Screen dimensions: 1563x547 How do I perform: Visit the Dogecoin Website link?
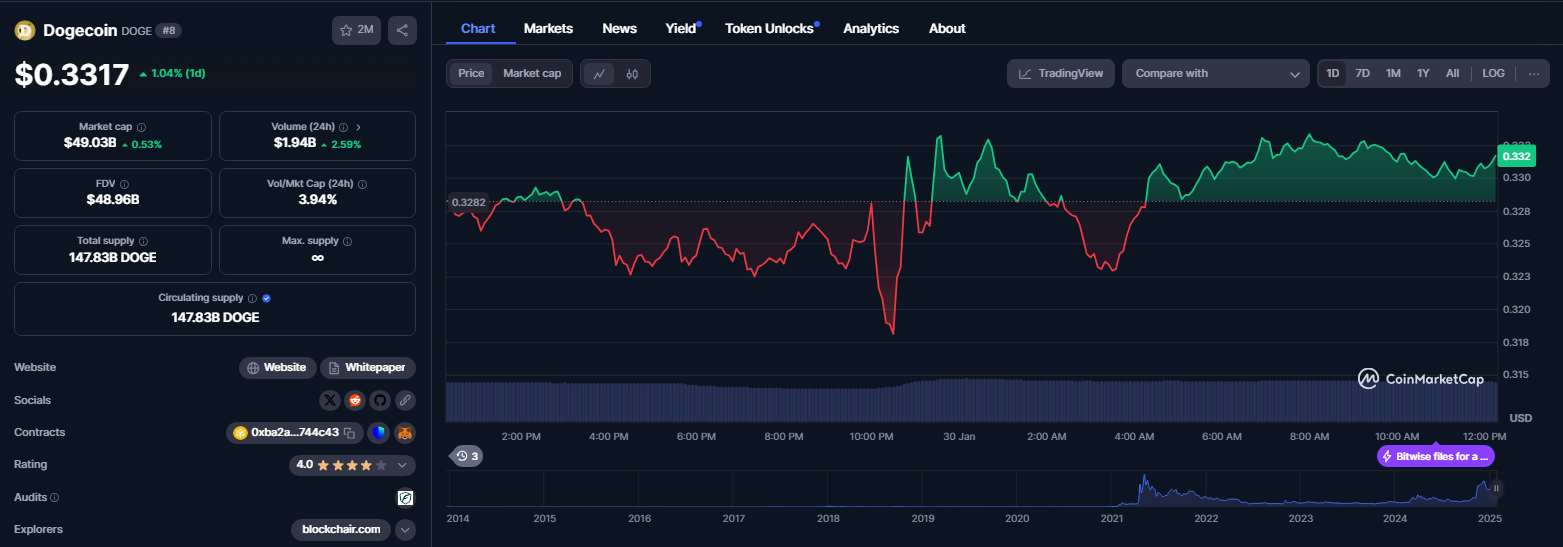278,368
